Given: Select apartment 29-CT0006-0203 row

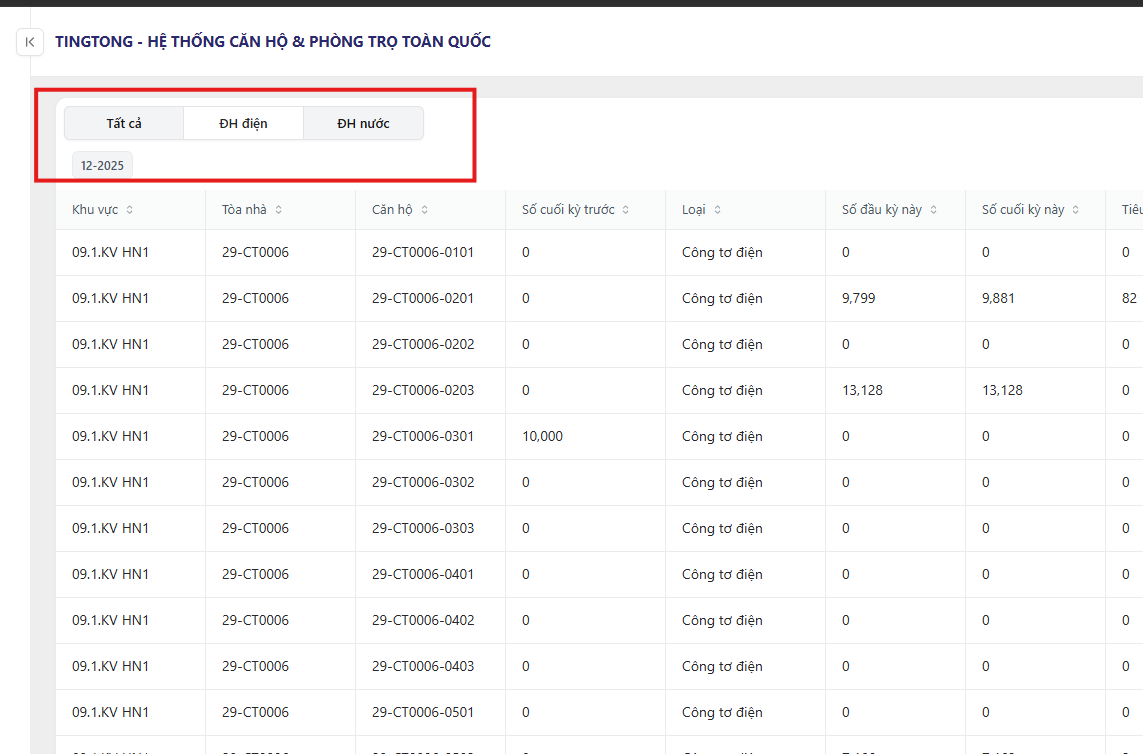Looking at the screenshot, I should click(x=423, y=390).
